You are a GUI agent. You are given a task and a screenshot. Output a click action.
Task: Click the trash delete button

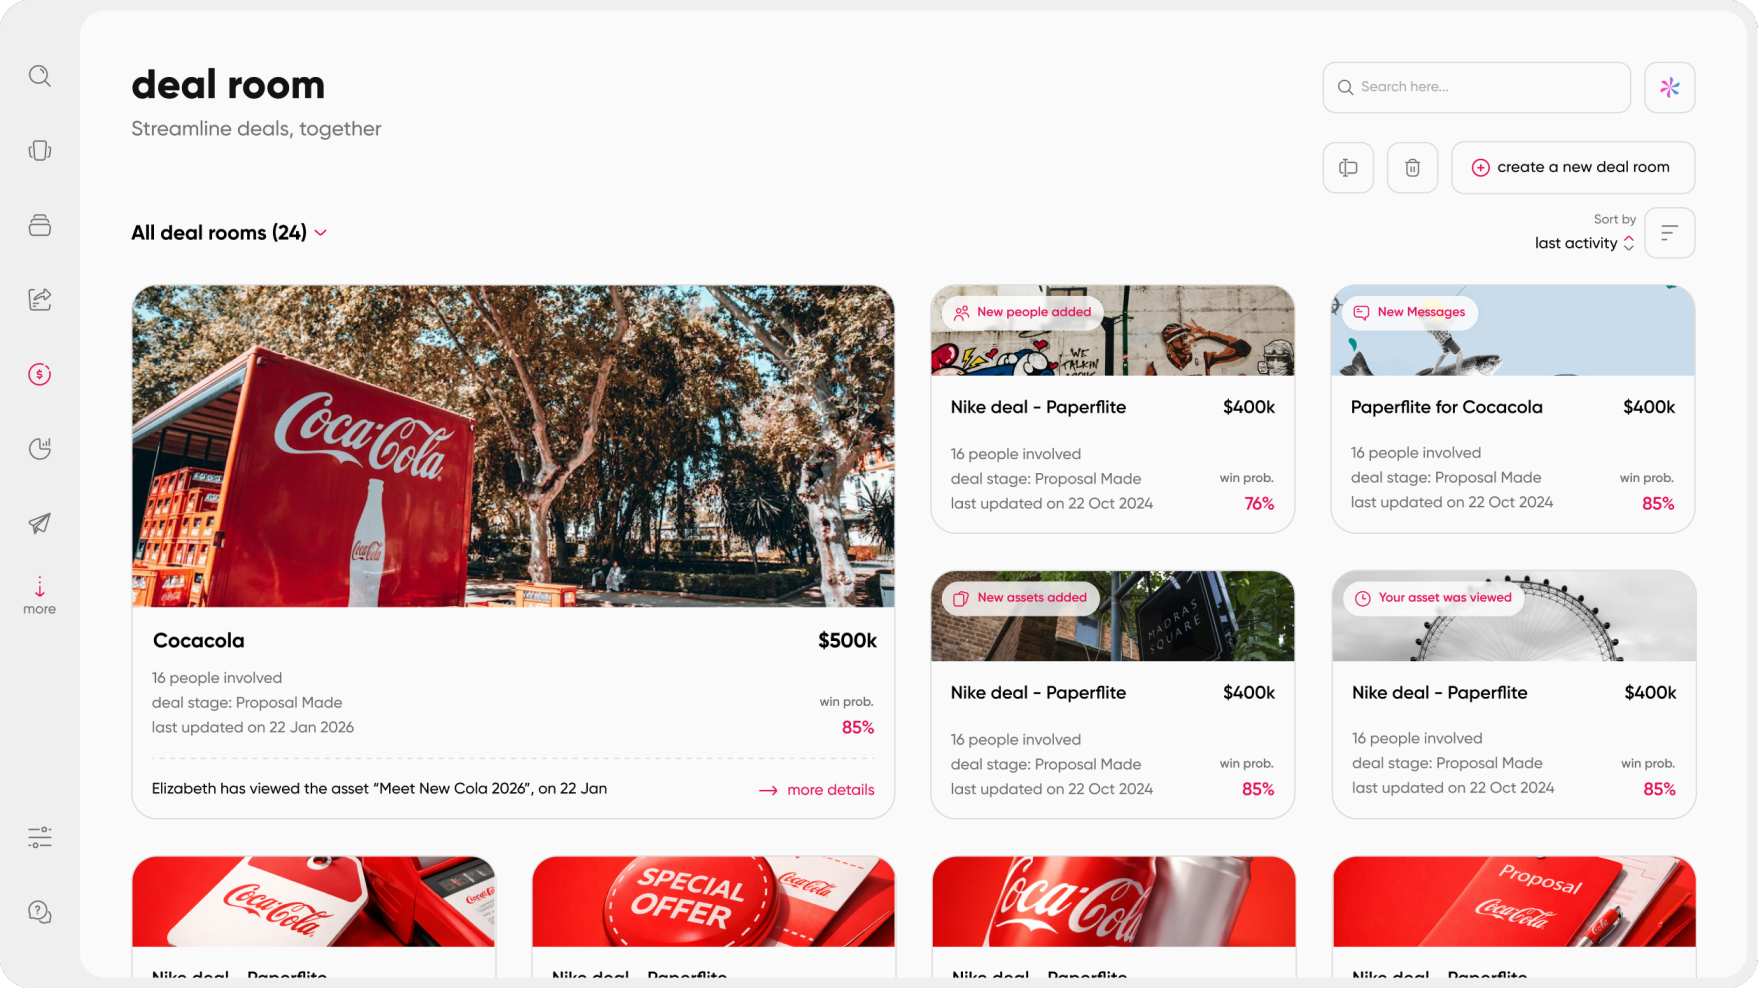click(x=1412, y=167)
